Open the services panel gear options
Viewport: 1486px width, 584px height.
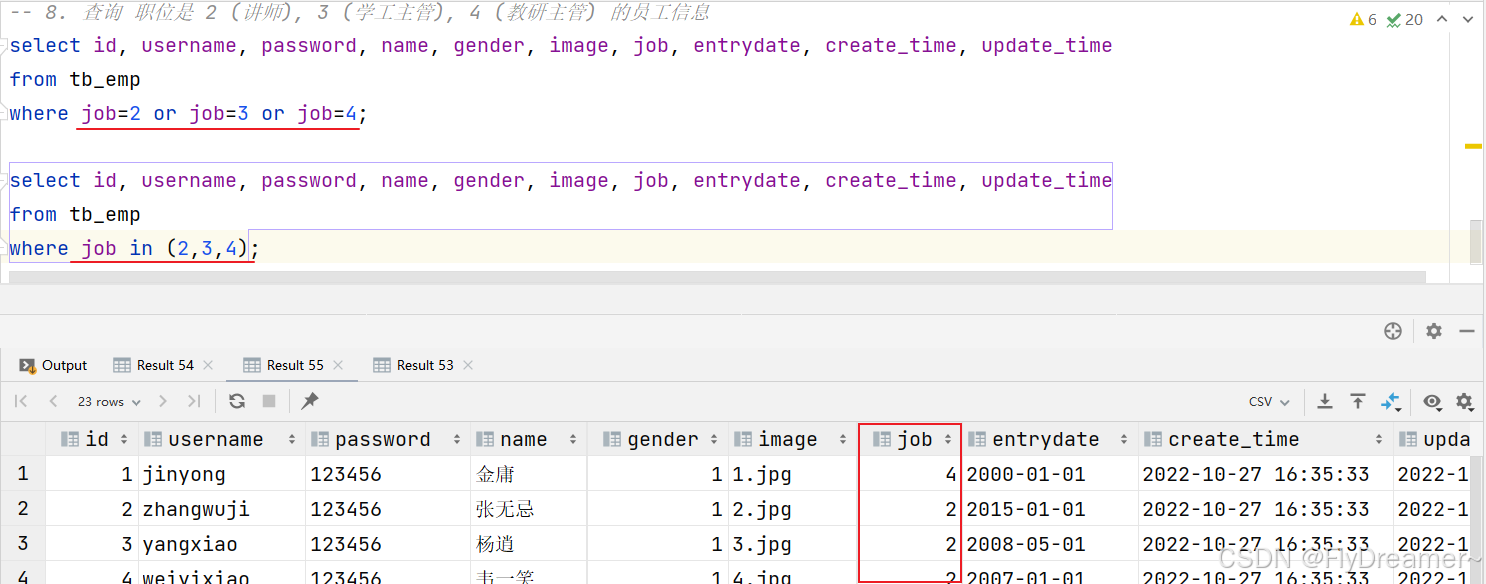click(1434, 331)
